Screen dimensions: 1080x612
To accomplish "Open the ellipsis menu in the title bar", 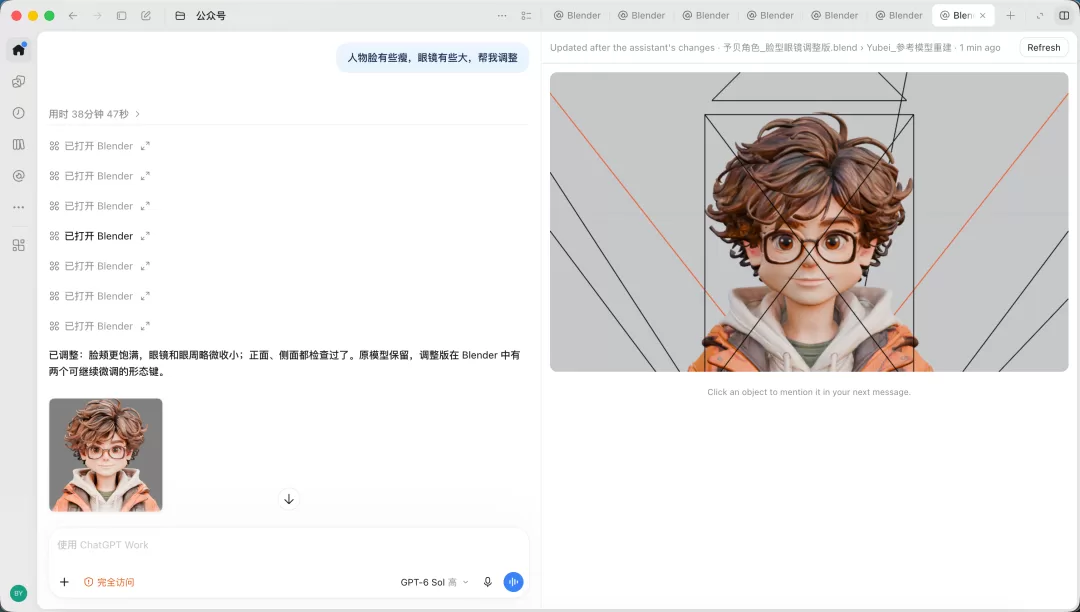I will click(x=502, y=15).
